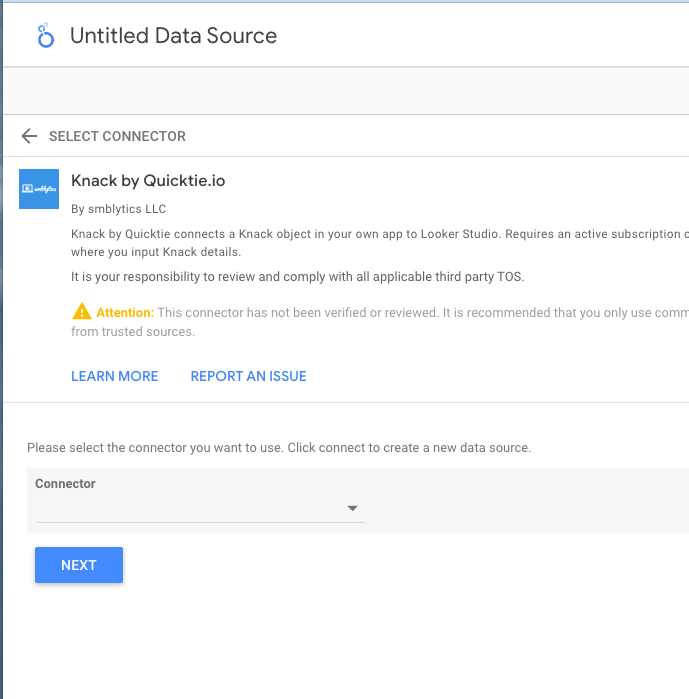Go back using the Select Connector arrow
689x699 pixels.
click(x=29, y=136)
